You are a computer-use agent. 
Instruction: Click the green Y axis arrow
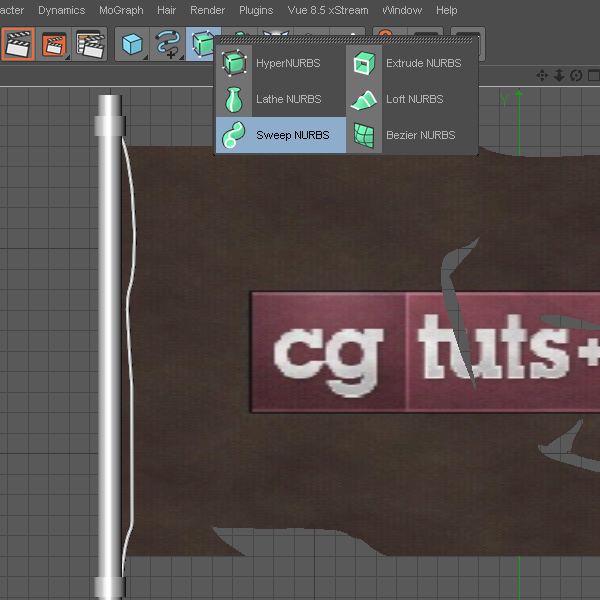pos(519,93)
